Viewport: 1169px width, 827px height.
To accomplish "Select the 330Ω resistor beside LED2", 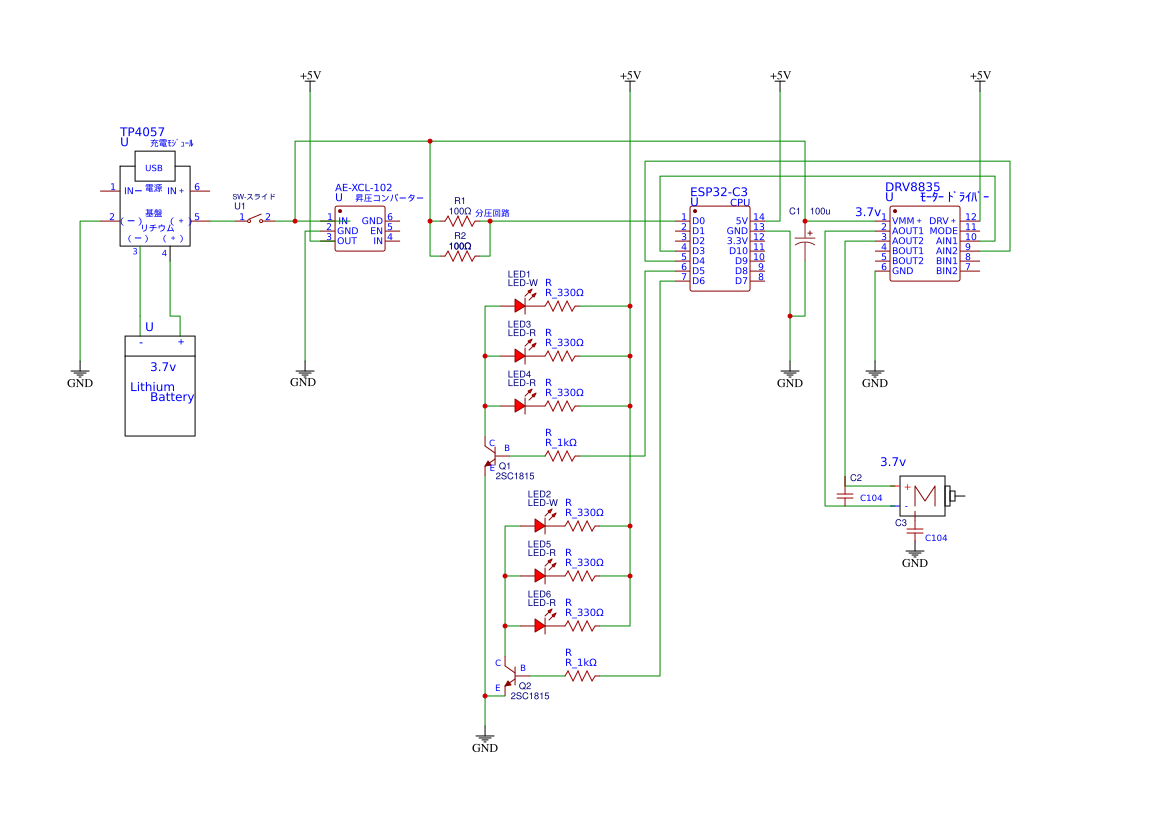I will coord(581,526).
